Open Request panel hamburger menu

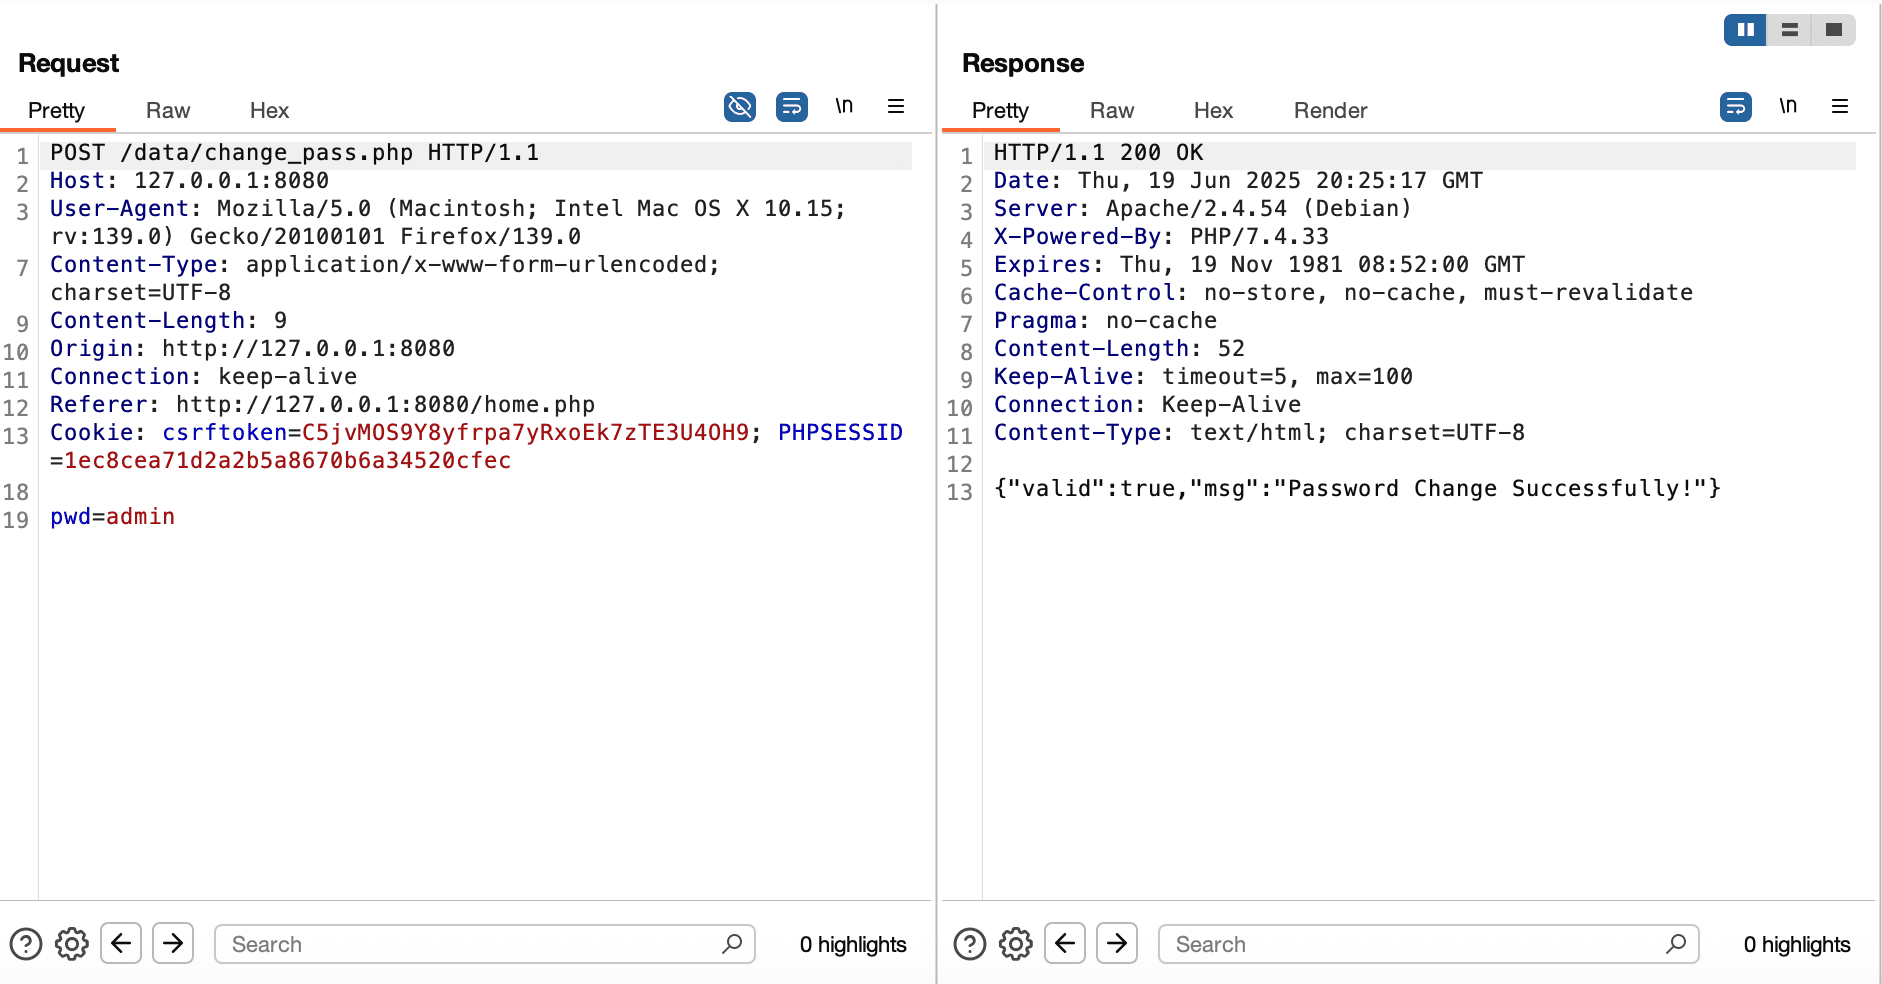point(896,106)
